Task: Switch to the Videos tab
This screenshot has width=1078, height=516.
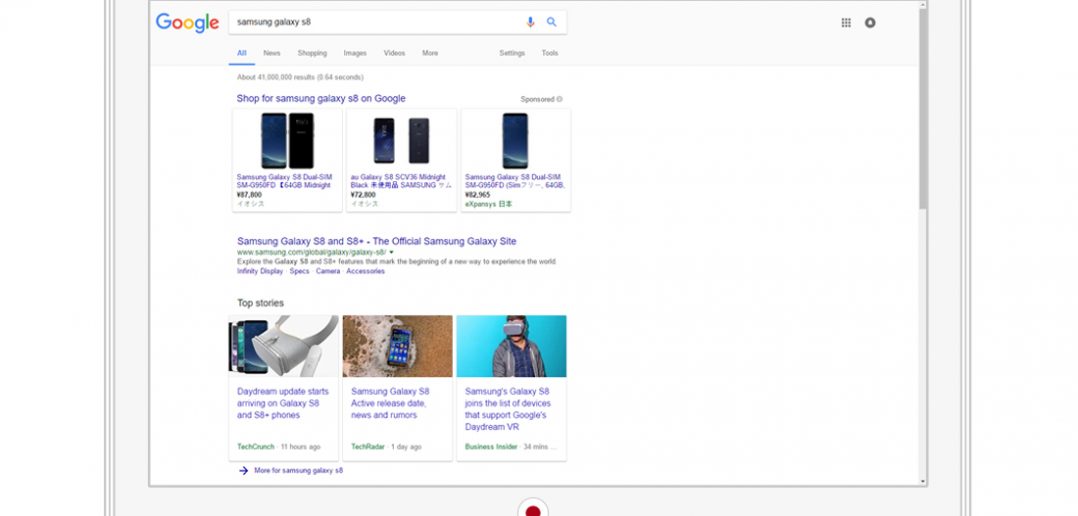Action: tap(394, 53)
